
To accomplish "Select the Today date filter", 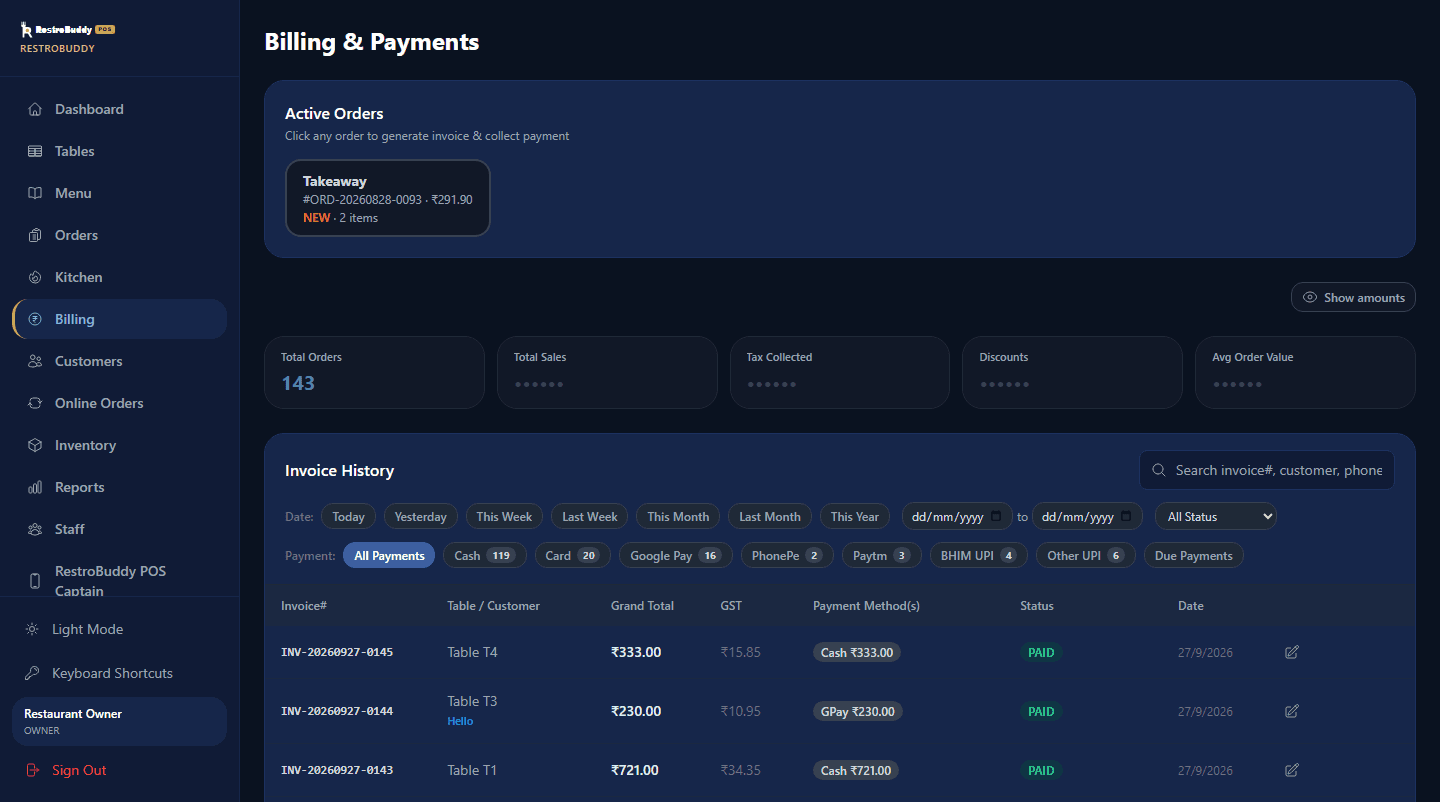I will click(348, 516).
